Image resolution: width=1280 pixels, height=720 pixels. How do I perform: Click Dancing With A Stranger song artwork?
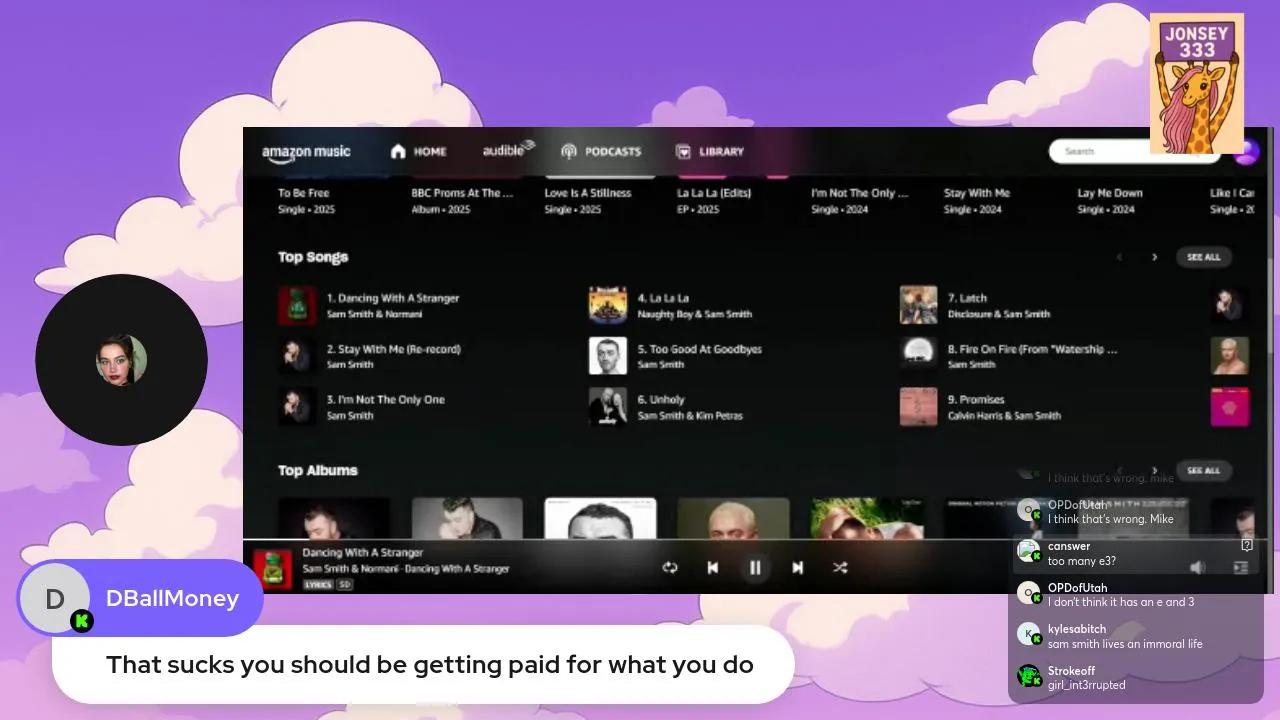coord(297,305)
